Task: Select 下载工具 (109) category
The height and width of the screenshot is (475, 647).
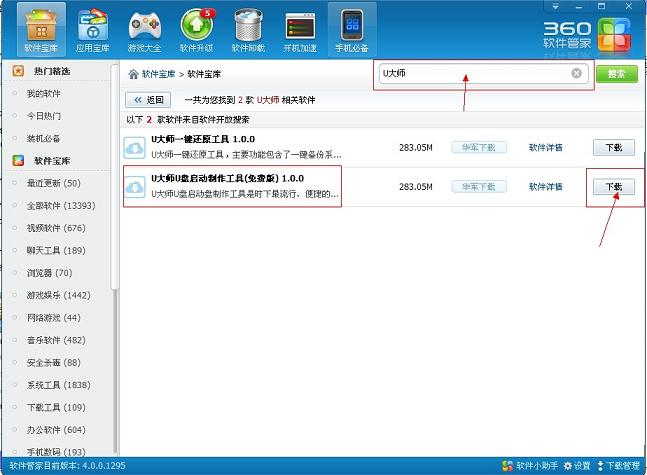Action: point(56,407)
